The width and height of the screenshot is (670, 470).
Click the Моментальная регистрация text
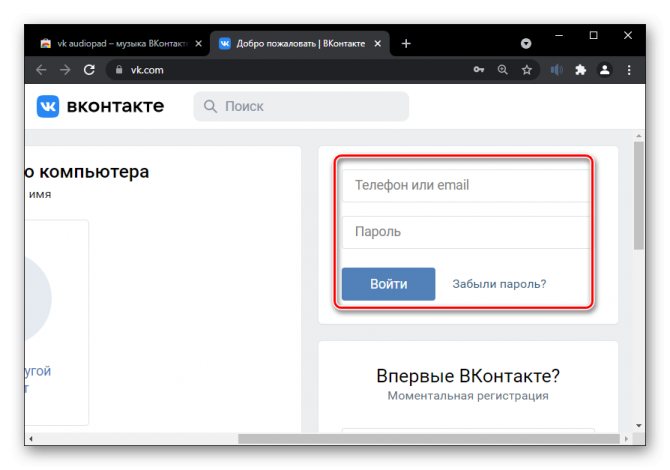468,396
